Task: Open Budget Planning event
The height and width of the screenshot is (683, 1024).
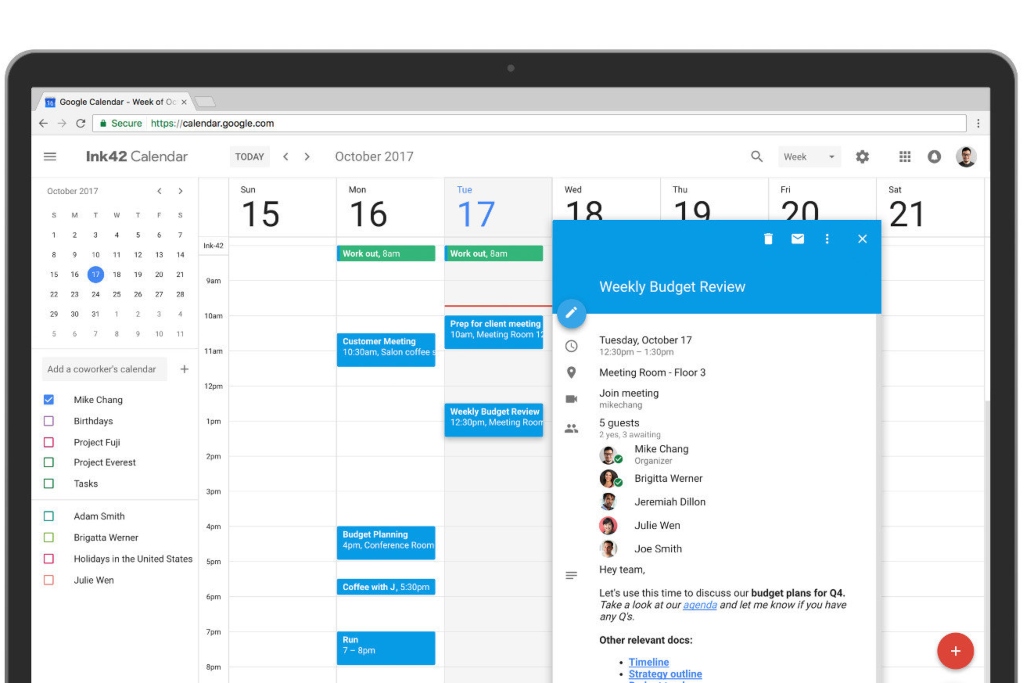Action: tap(386, 543)
